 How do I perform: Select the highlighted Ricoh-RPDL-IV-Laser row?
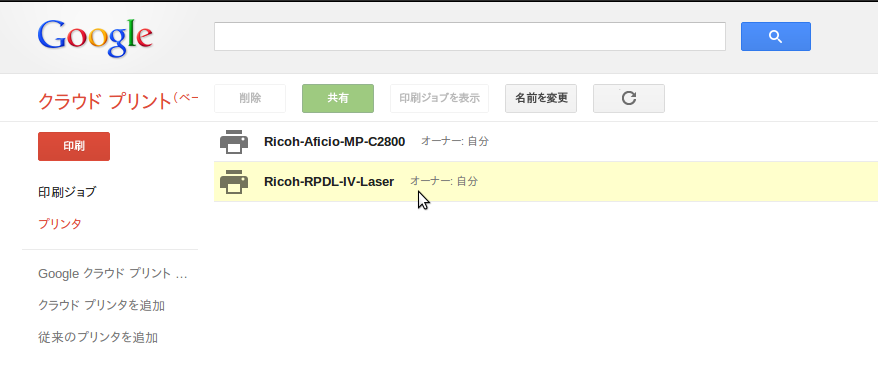pyautogui.click(x=546, y=181)
